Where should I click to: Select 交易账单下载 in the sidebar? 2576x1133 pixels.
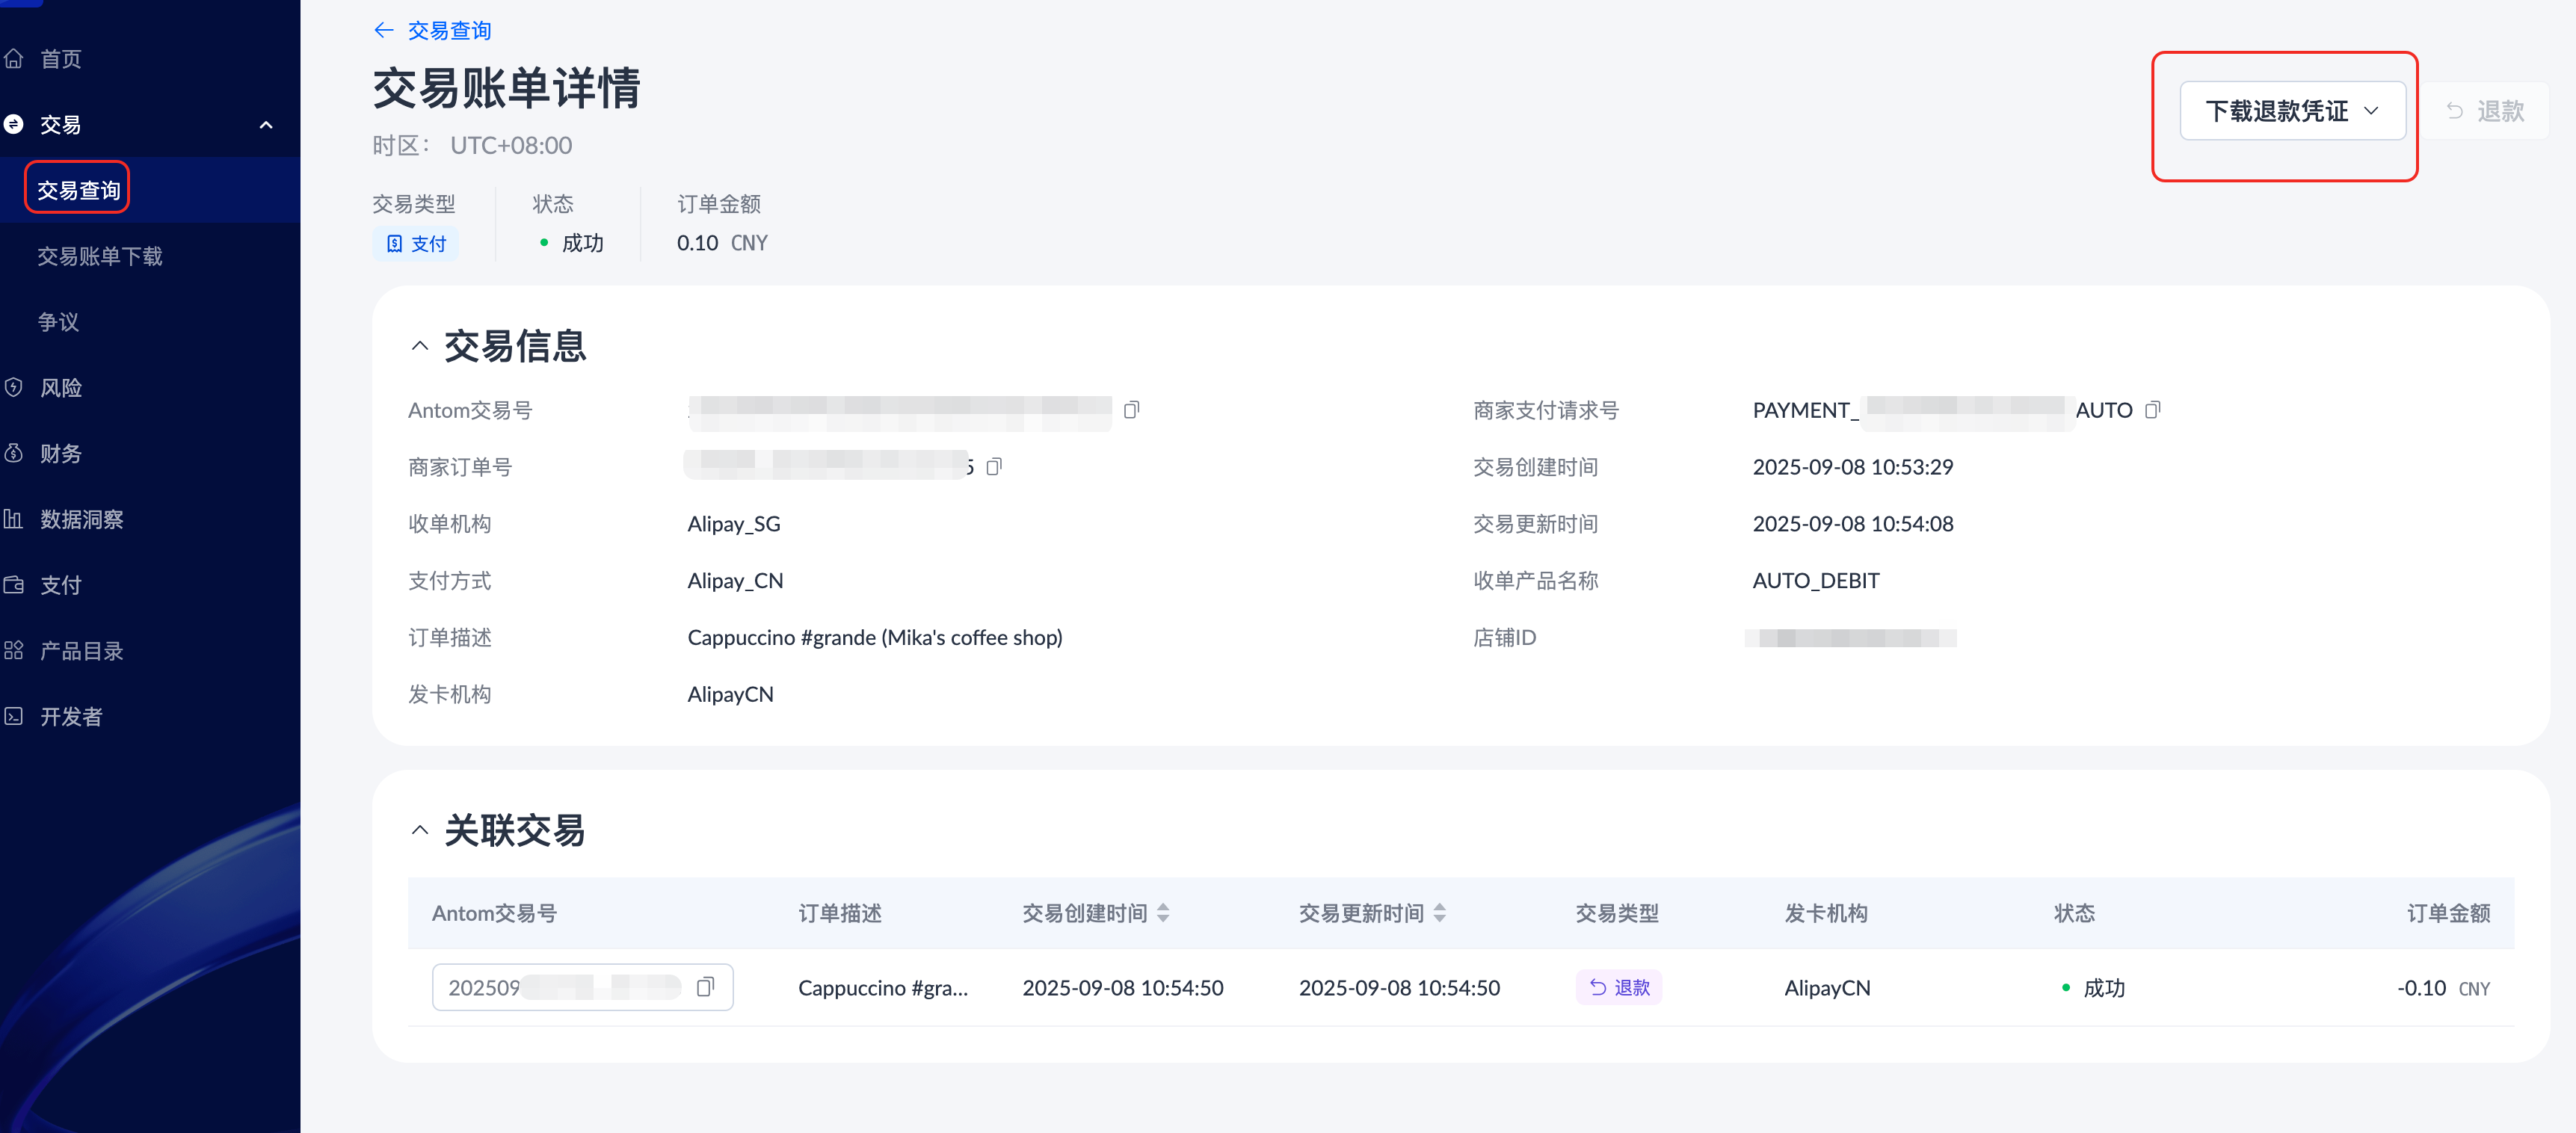100,257
